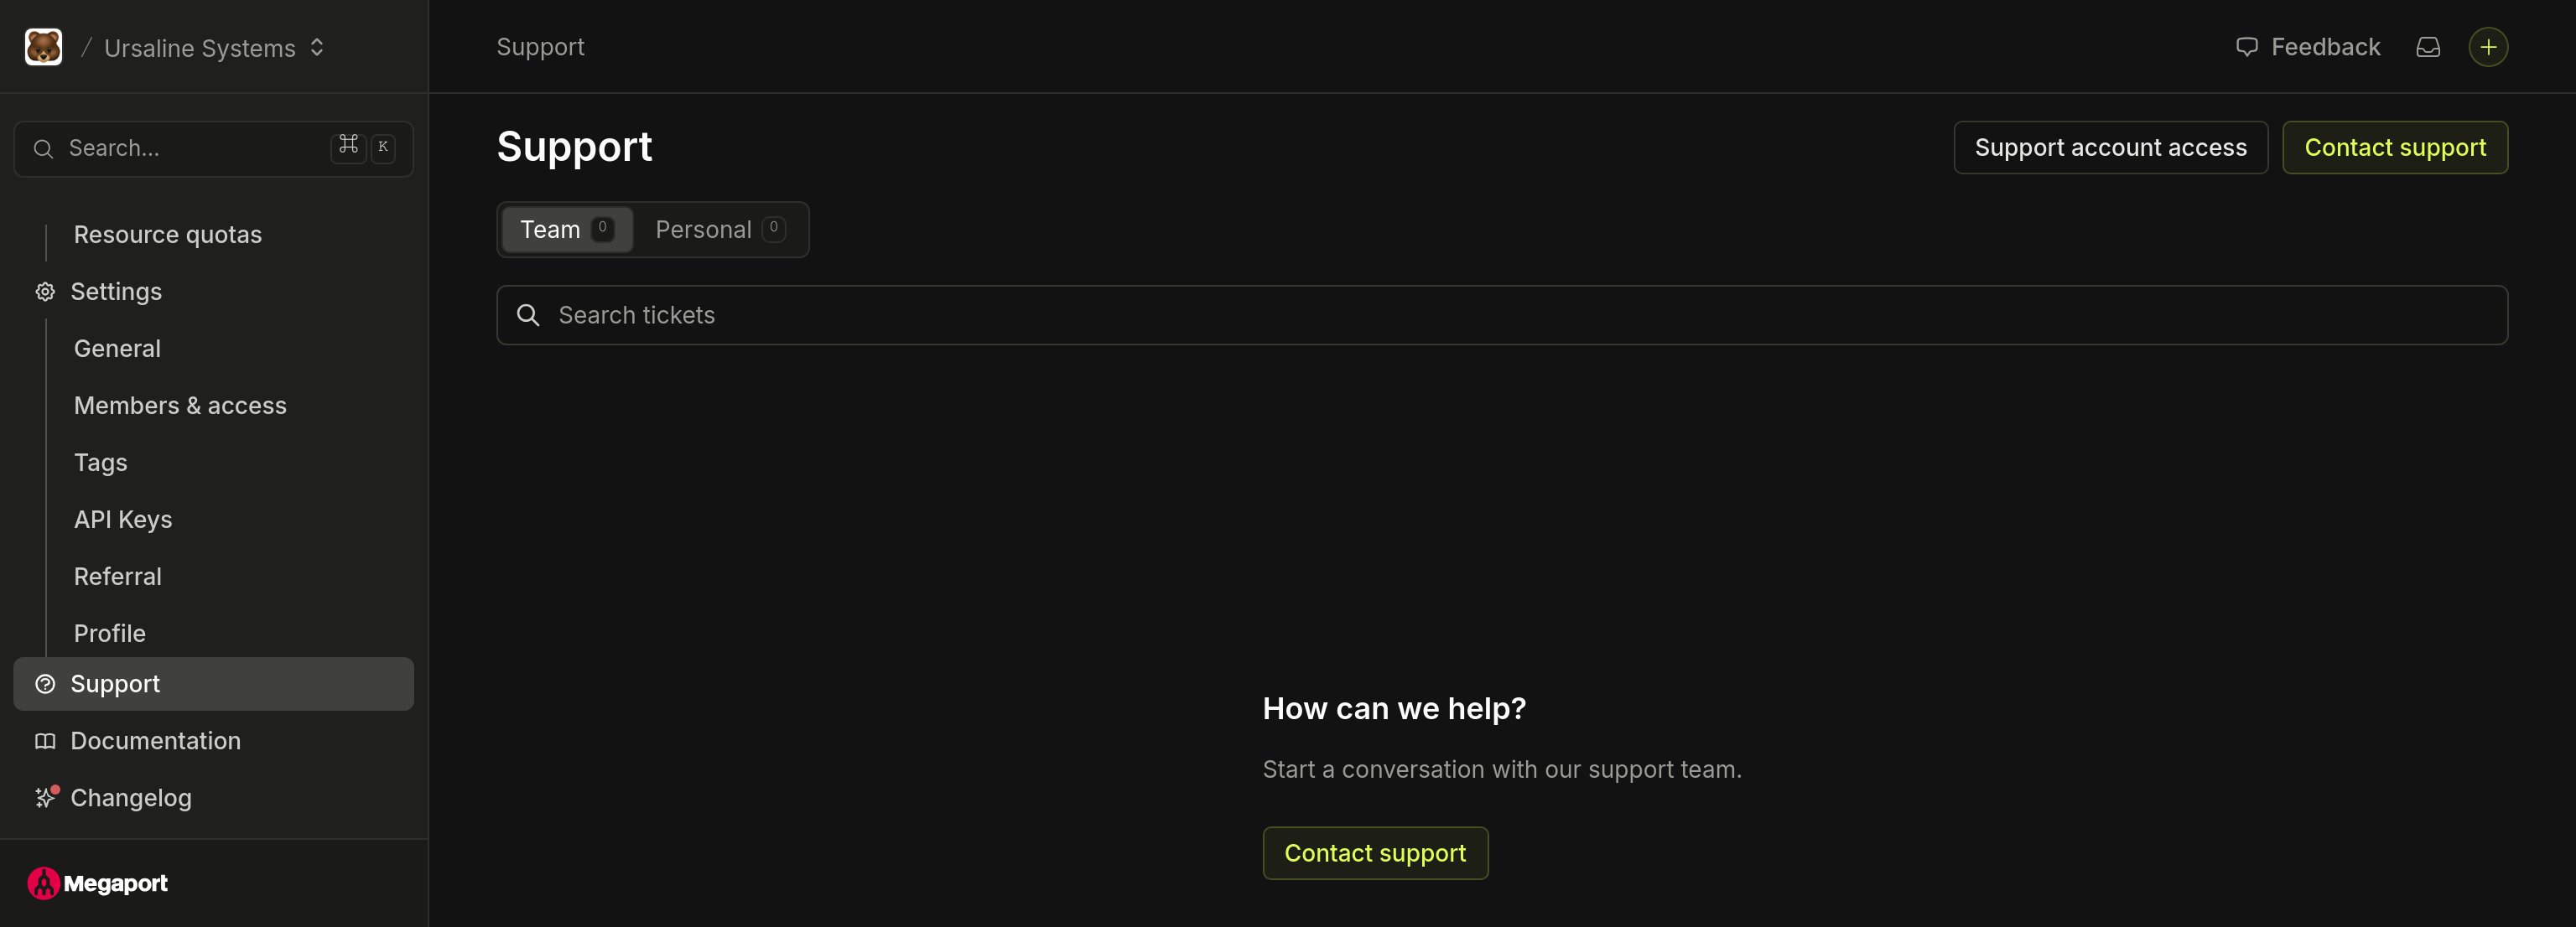Click 'Start a conversation with our support team' text

point(1502,769)
